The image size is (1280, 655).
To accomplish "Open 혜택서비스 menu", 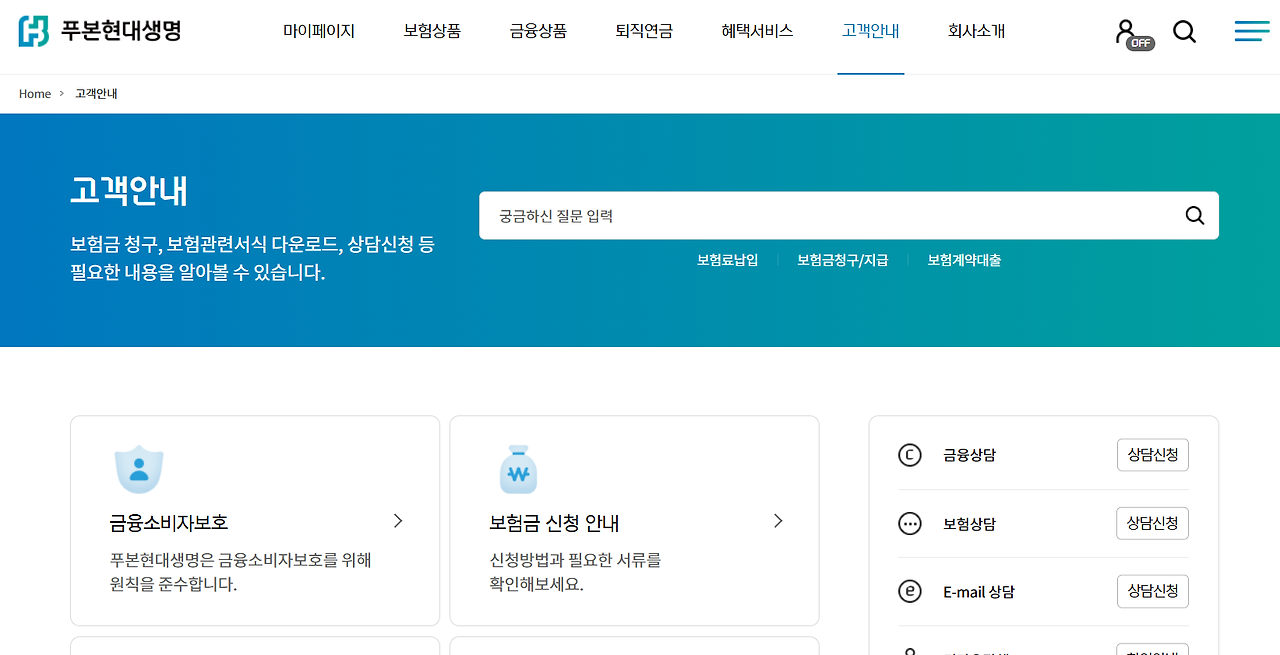I will tap(757, 31).
